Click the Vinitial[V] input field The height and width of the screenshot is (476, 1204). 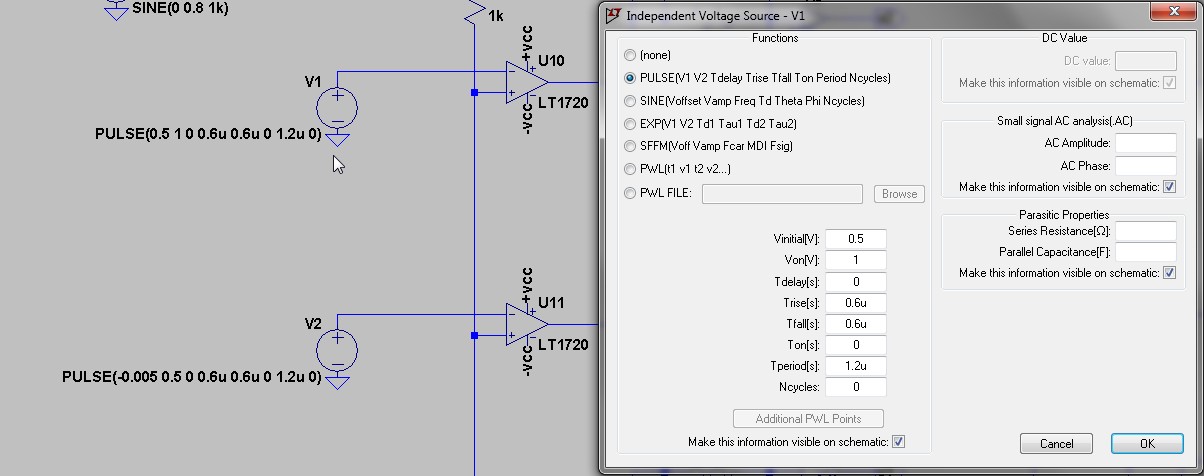856,239
